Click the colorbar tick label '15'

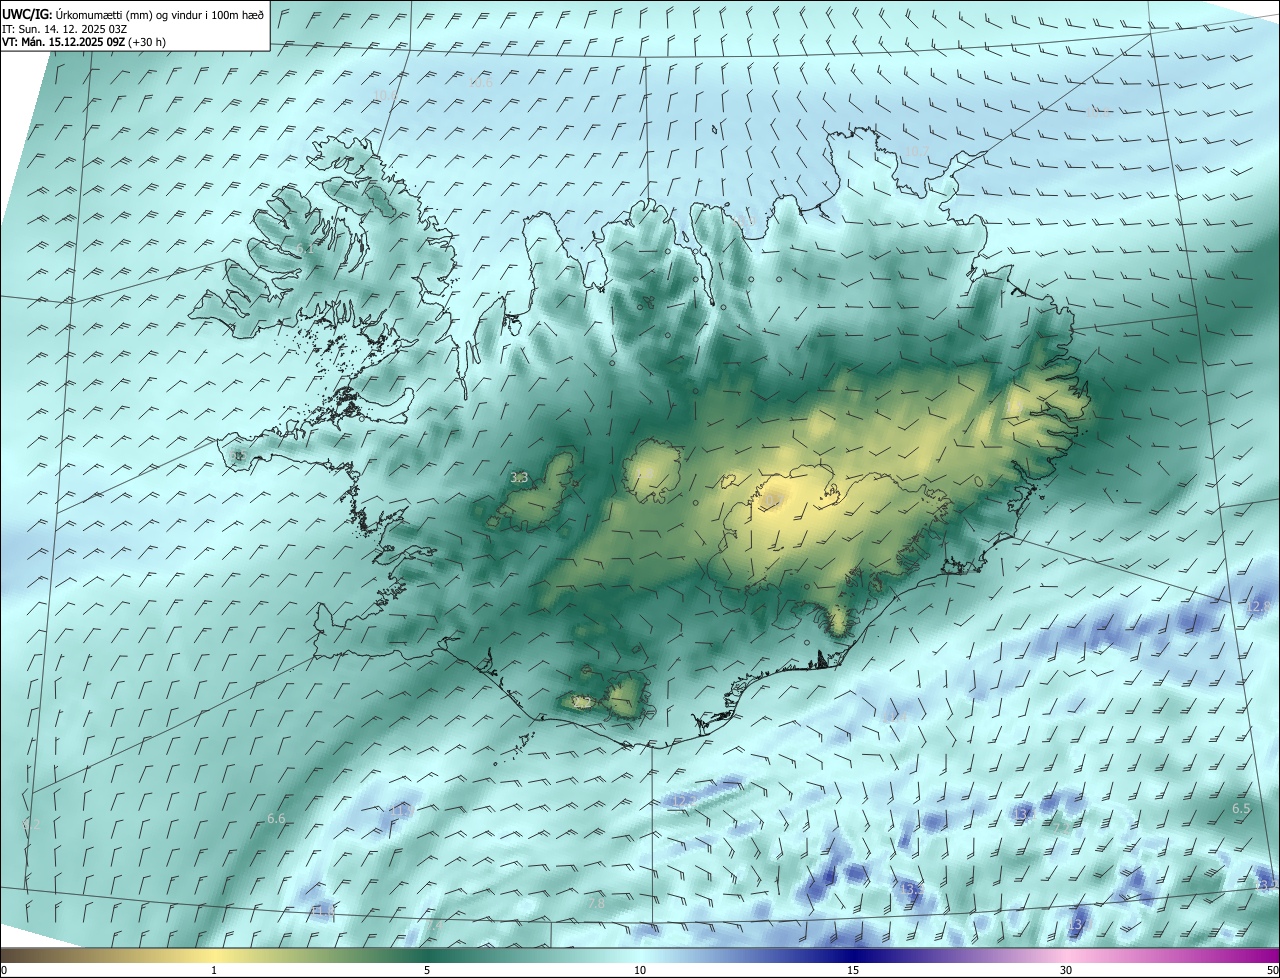pyautogui.click(x=853, y=970)
